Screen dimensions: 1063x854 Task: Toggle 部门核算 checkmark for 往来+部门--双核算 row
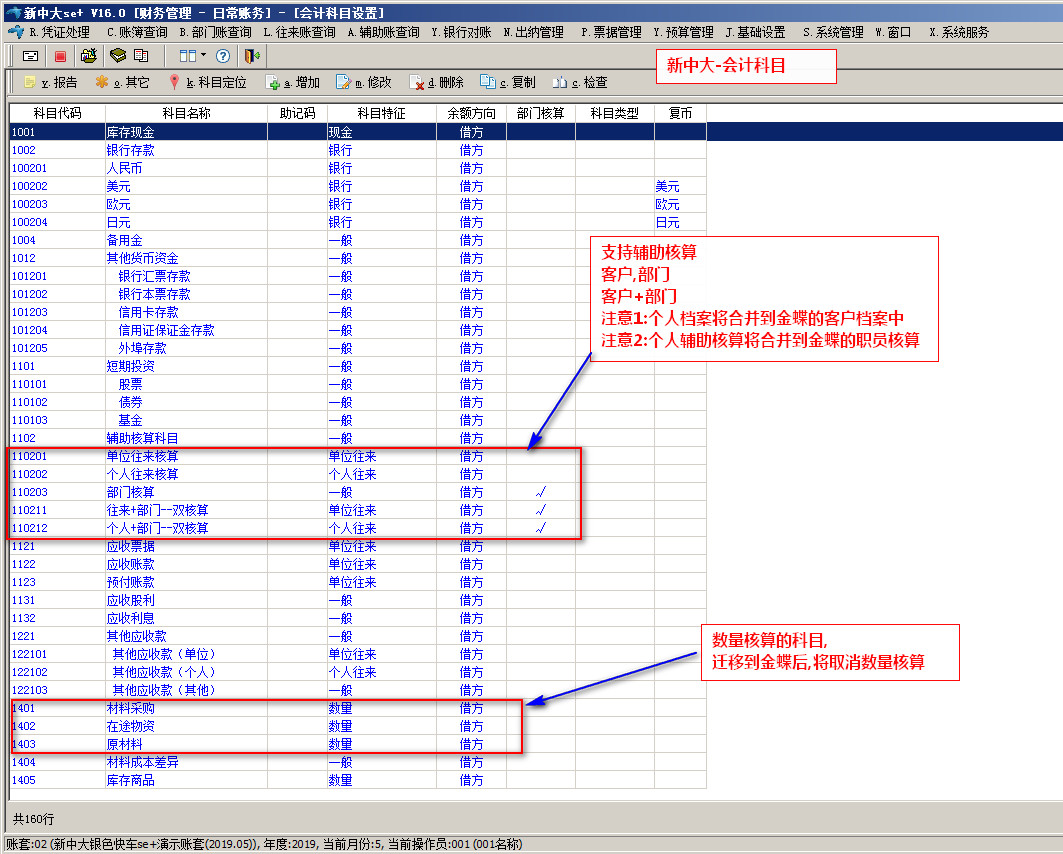[x=540, y=510]
